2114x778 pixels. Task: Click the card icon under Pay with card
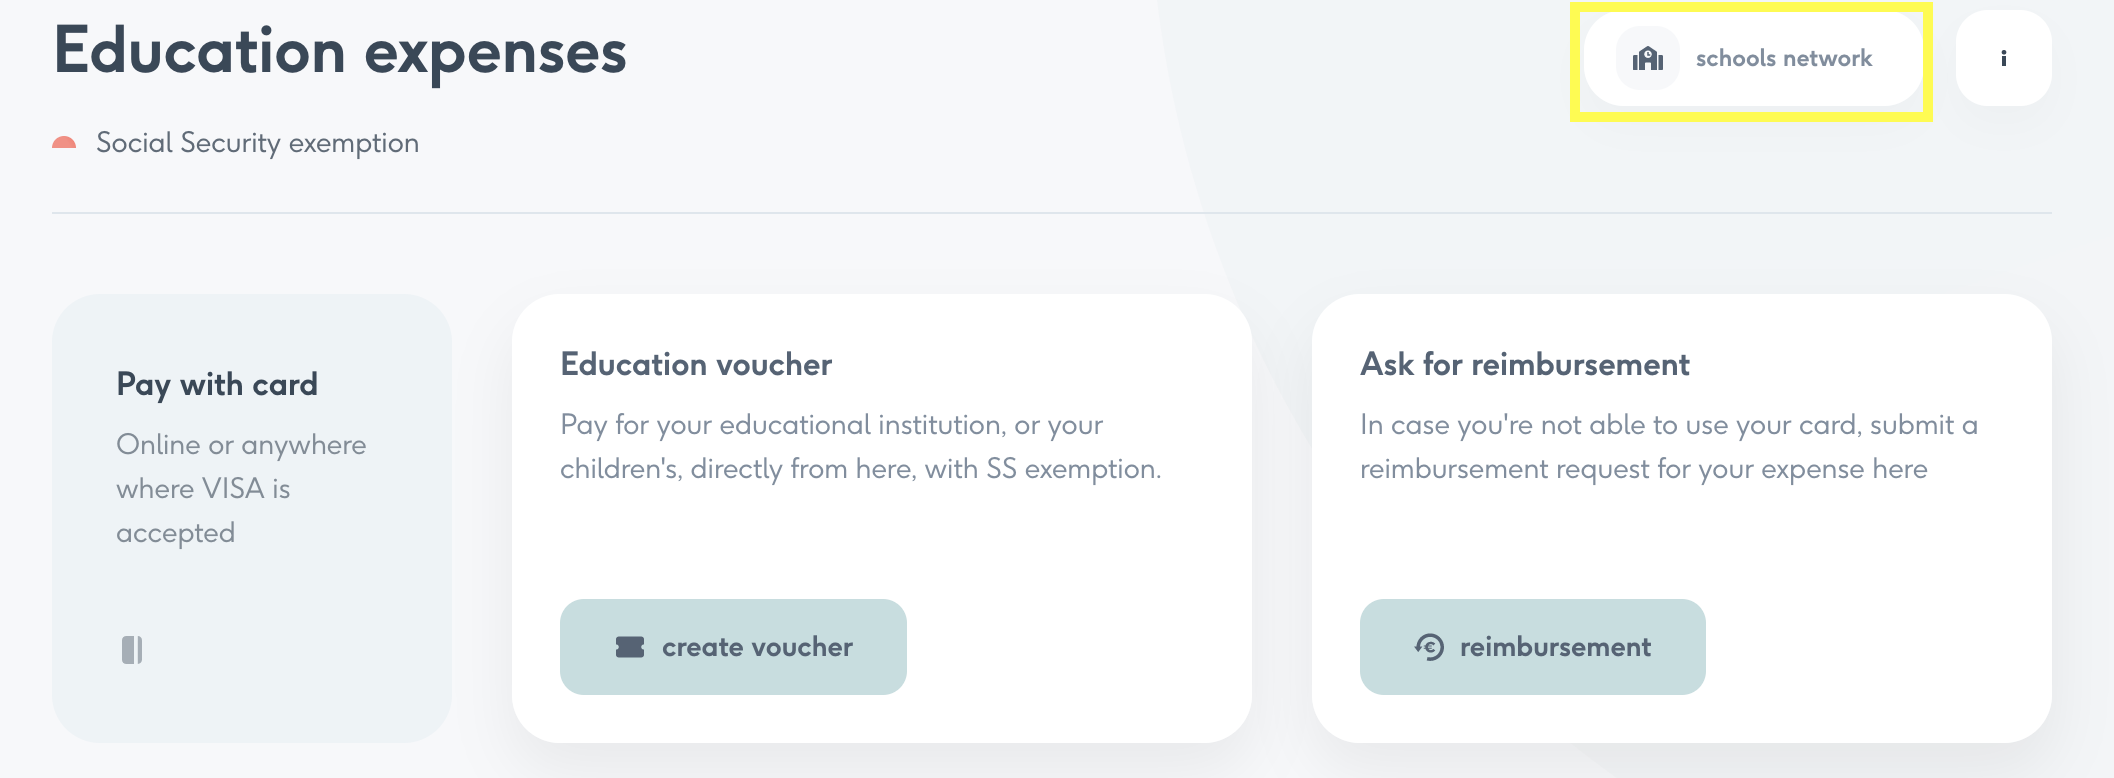pyautogui.click(x=132, y=650)
